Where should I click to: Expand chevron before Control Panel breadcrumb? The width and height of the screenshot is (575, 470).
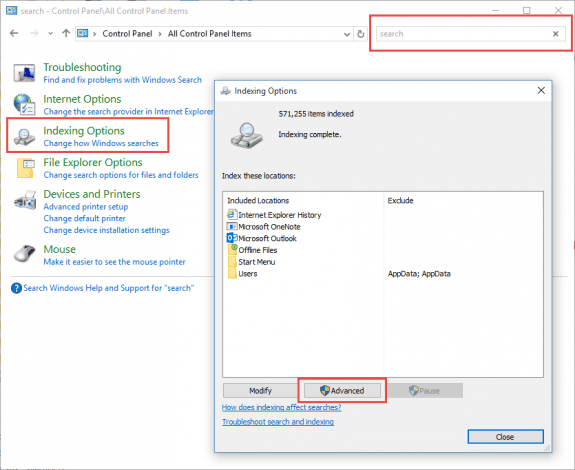[95, 34]
